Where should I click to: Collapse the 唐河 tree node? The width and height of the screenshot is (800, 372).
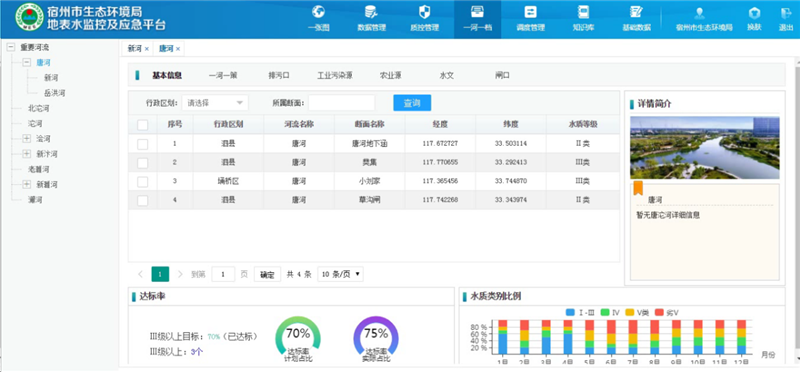tap(27, 62)
